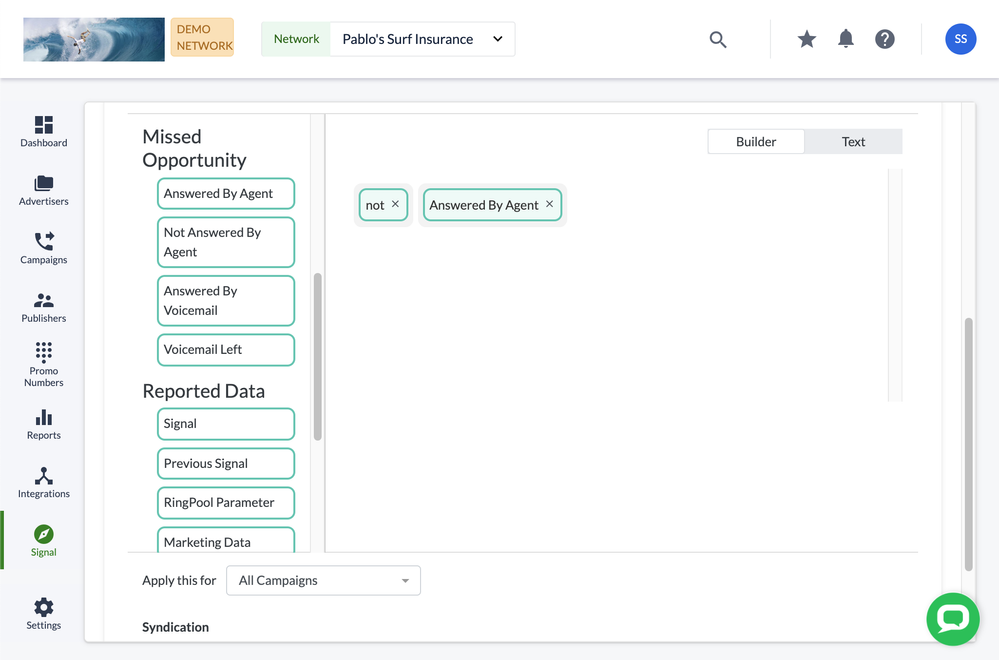Click the DEMO NETWORK badge

click(x=202, y=38)
